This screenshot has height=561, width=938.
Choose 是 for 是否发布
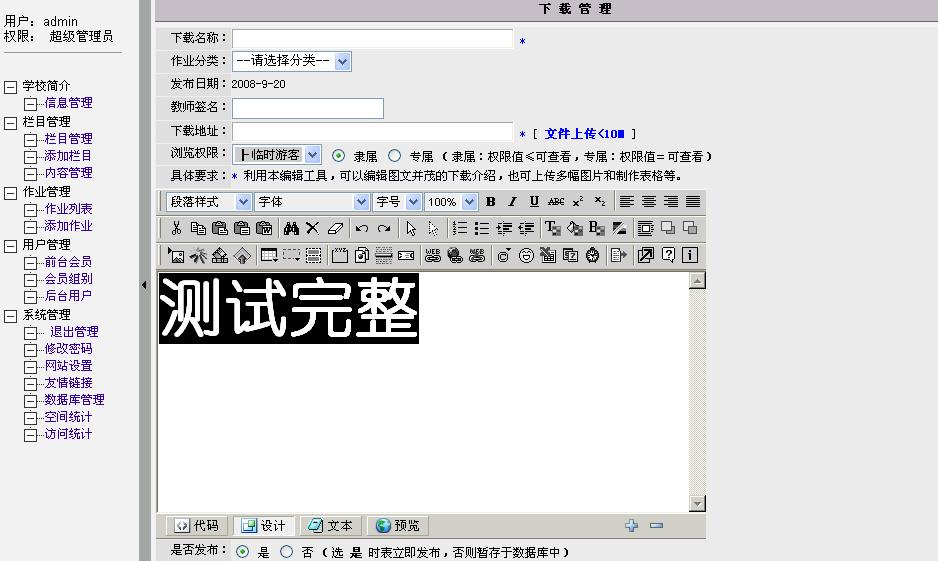coord(242,551)
